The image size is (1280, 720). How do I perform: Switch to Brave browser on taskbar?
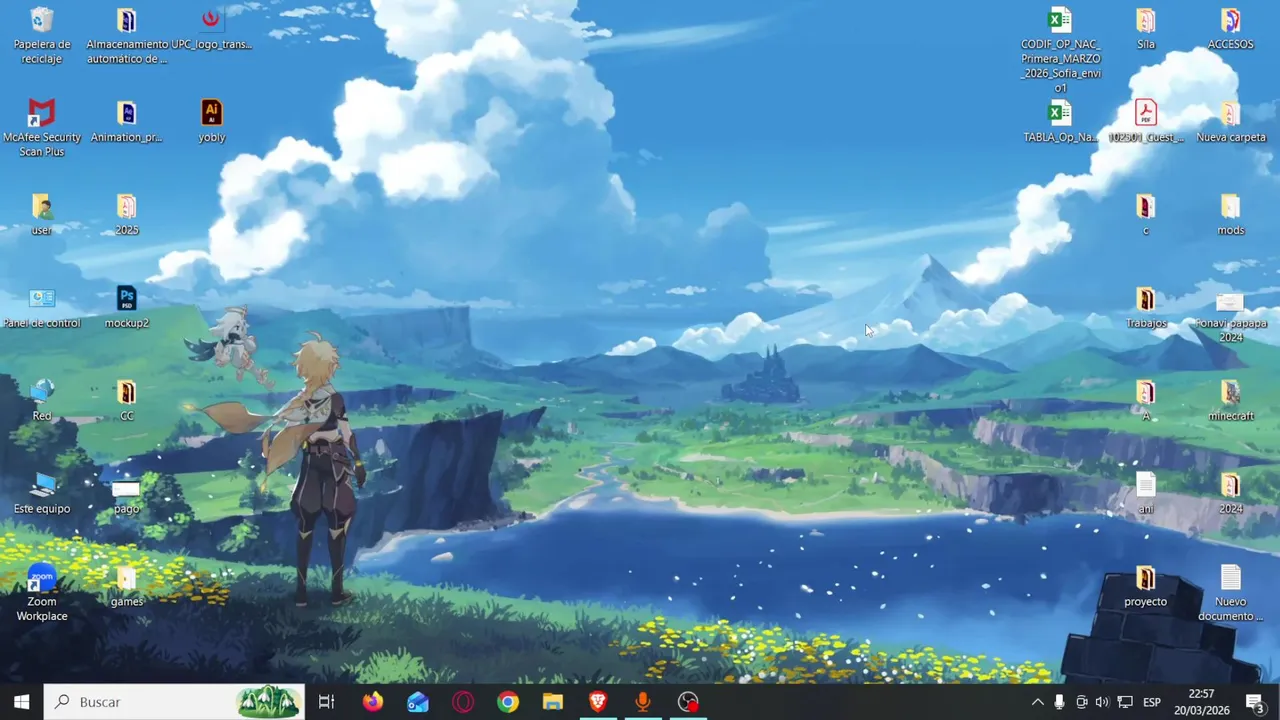[x=598, y=702]
